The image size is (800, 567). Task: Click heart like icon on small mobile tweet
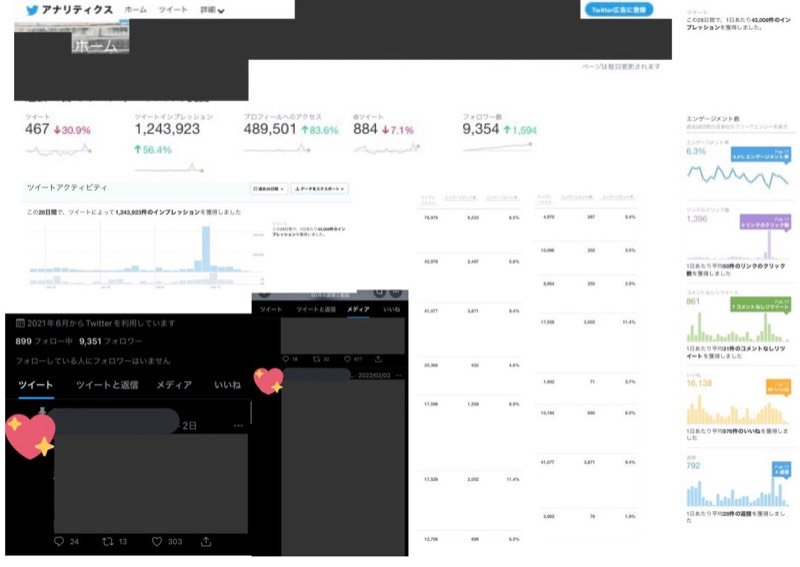[347, 359]
